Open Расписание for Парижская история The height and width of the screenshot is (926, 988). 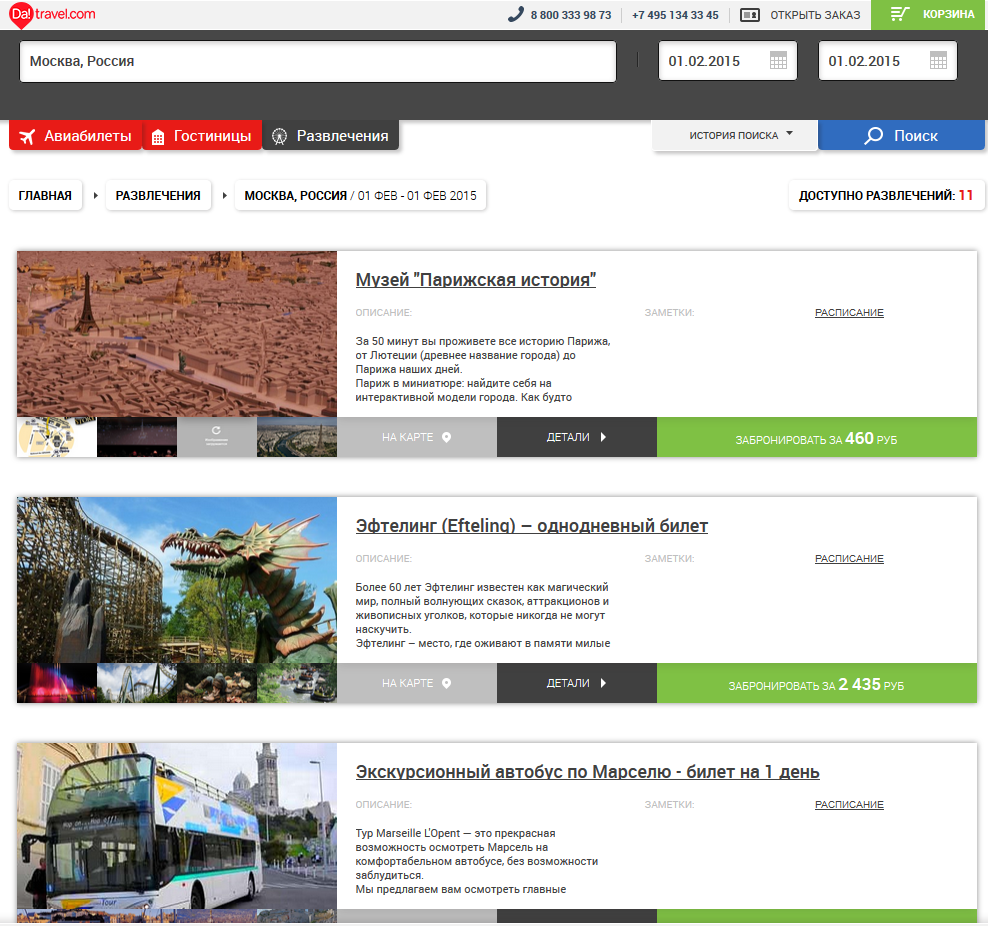pyautogui.click(x=849, y=313)
